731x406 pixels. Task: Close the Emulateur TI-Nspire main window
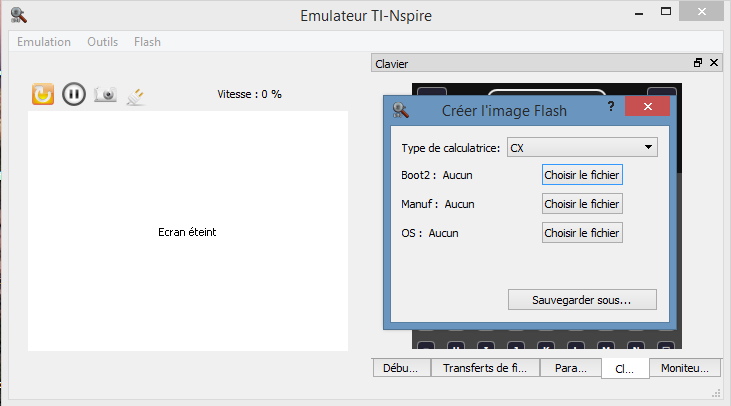tap(701, 12)
